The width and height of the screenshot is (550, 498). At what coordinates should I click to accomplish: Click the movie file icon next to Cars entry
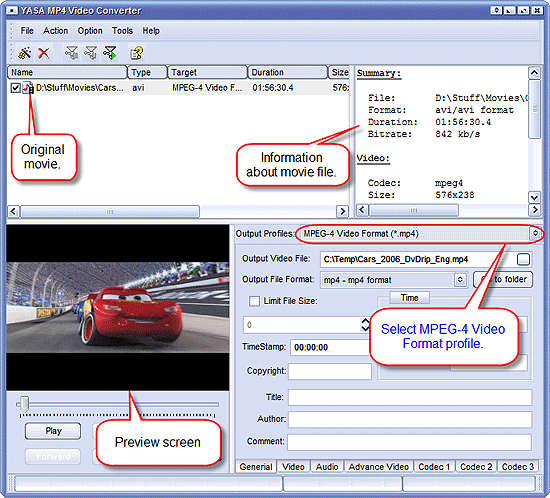coord(28,87)
